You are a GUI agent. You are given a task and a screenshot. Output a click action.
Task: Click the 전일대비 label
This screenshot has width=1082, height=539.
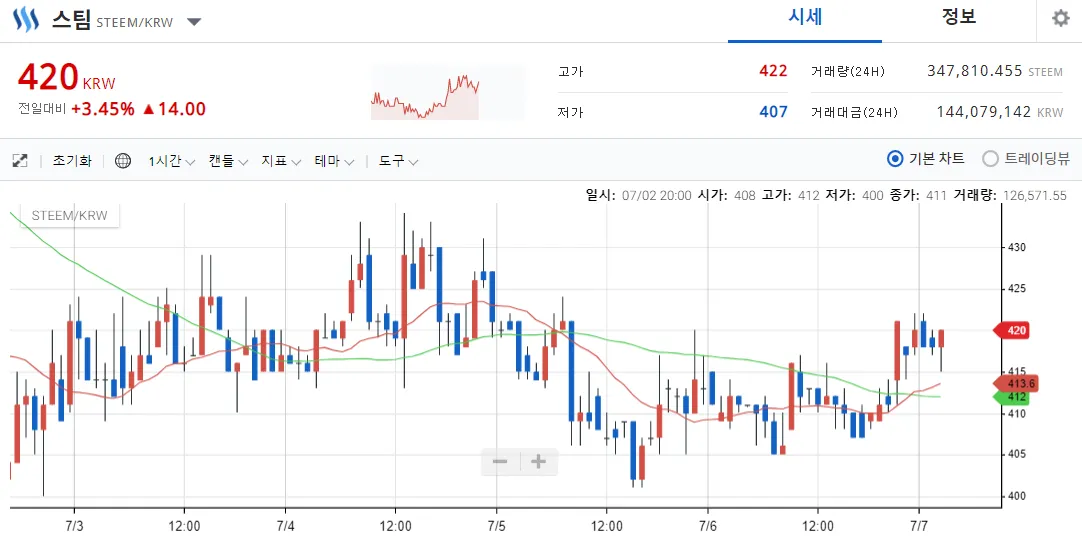click(x=42, y=109)
